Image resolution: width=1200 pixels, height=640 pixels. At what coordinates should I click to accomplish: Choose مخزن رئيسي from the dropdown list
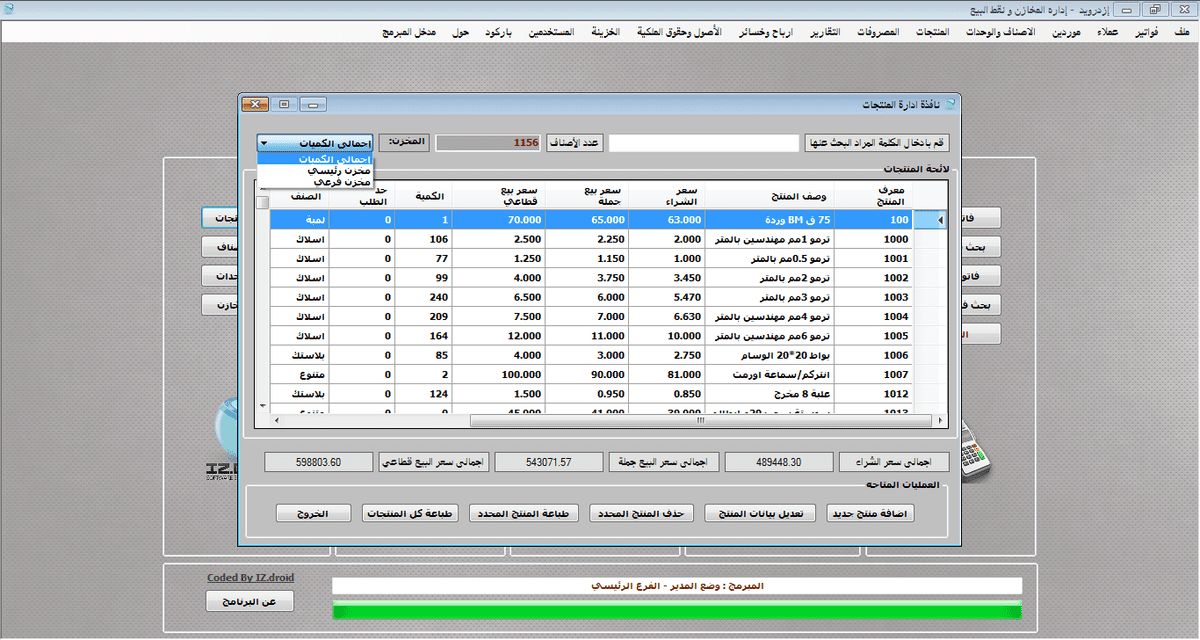(x=315, y=171)
